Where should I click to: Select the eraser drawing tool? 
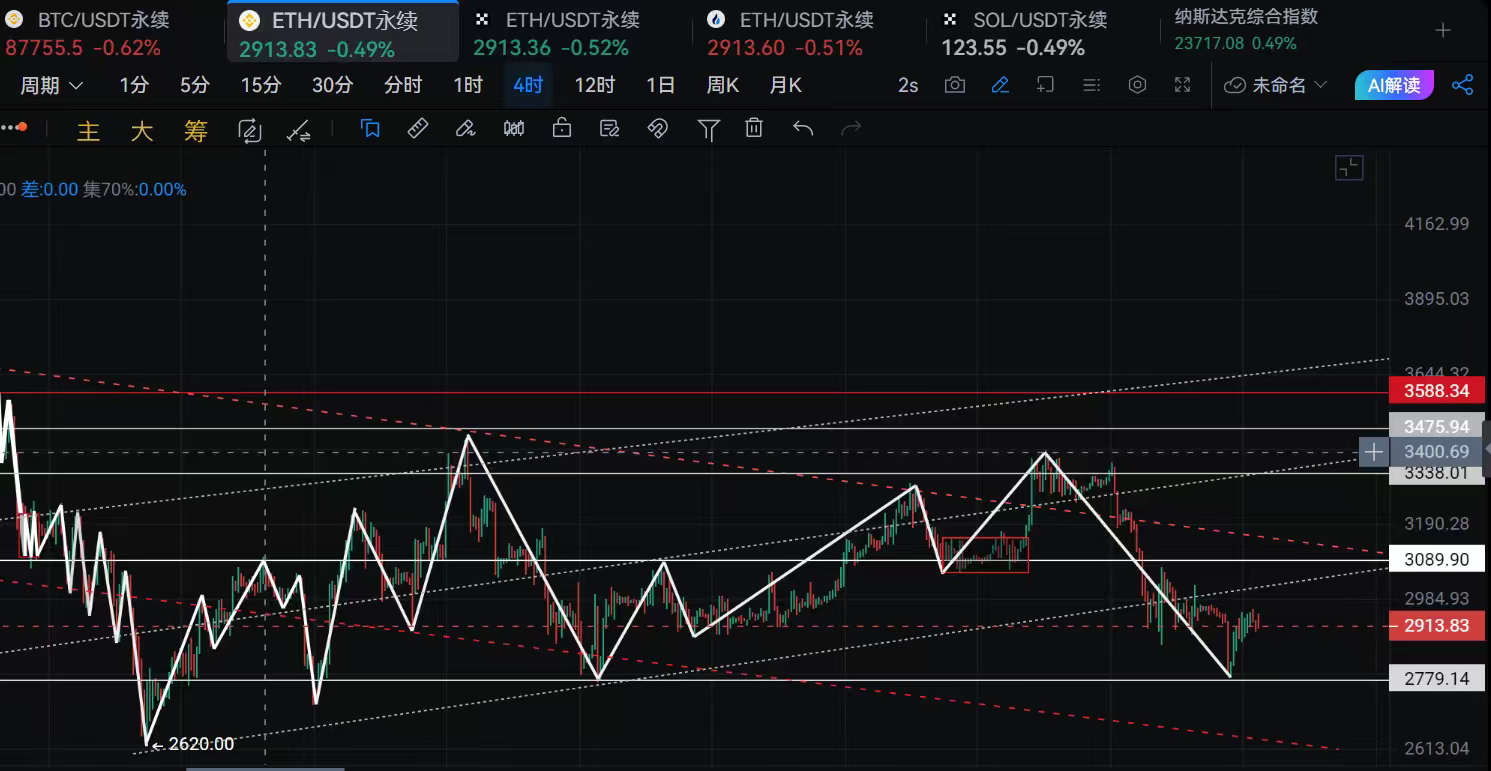(x=465, y=128)
